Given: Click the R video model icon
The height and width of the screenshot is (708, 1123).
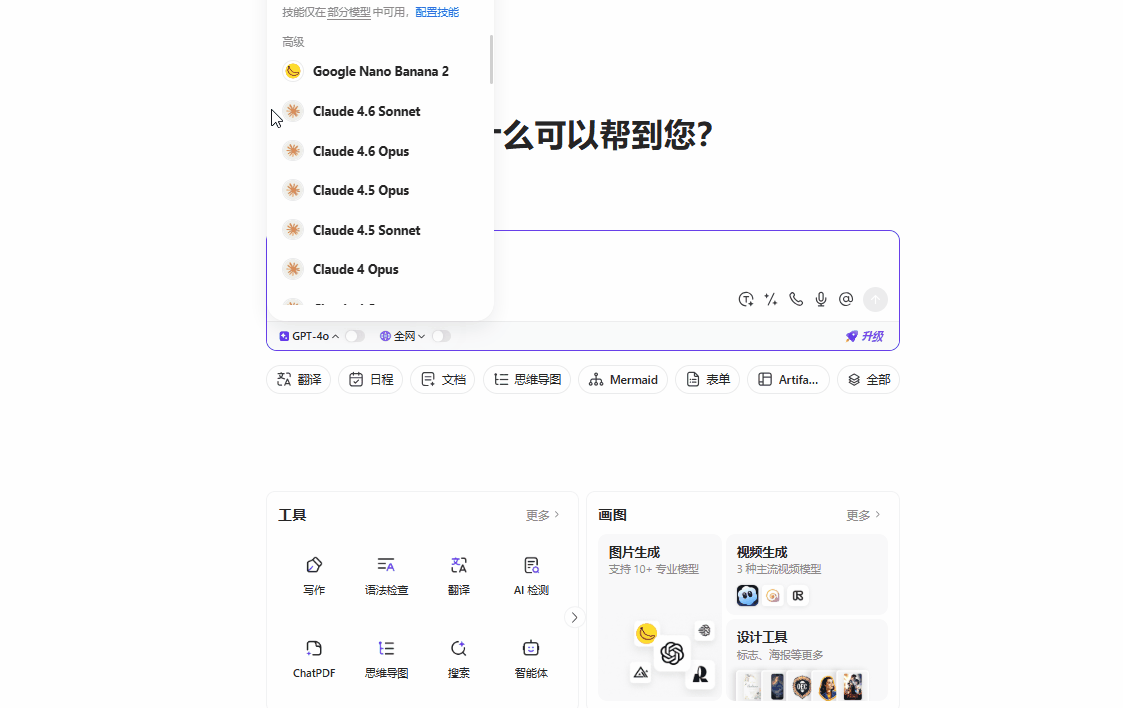Looking at the screenshot, I should [x=798, y=596].
